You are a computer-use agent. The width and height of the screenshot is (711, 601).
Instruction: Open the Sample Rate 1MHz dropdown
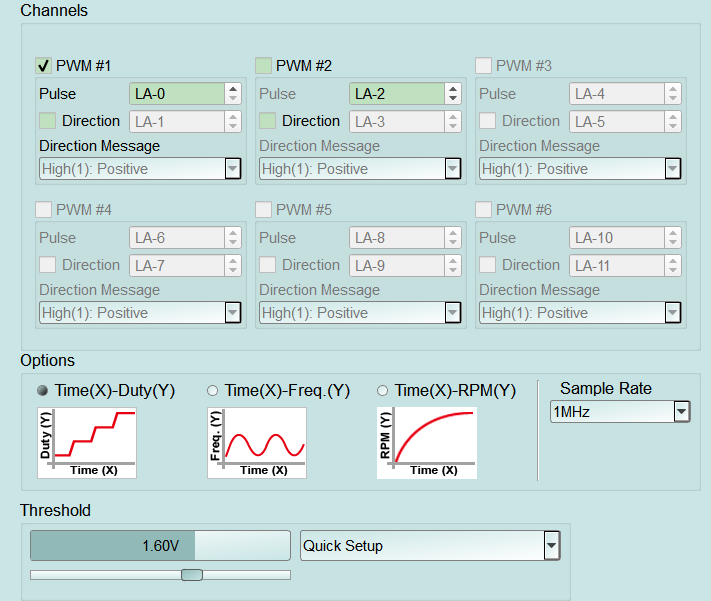click(x=620, y=412)
